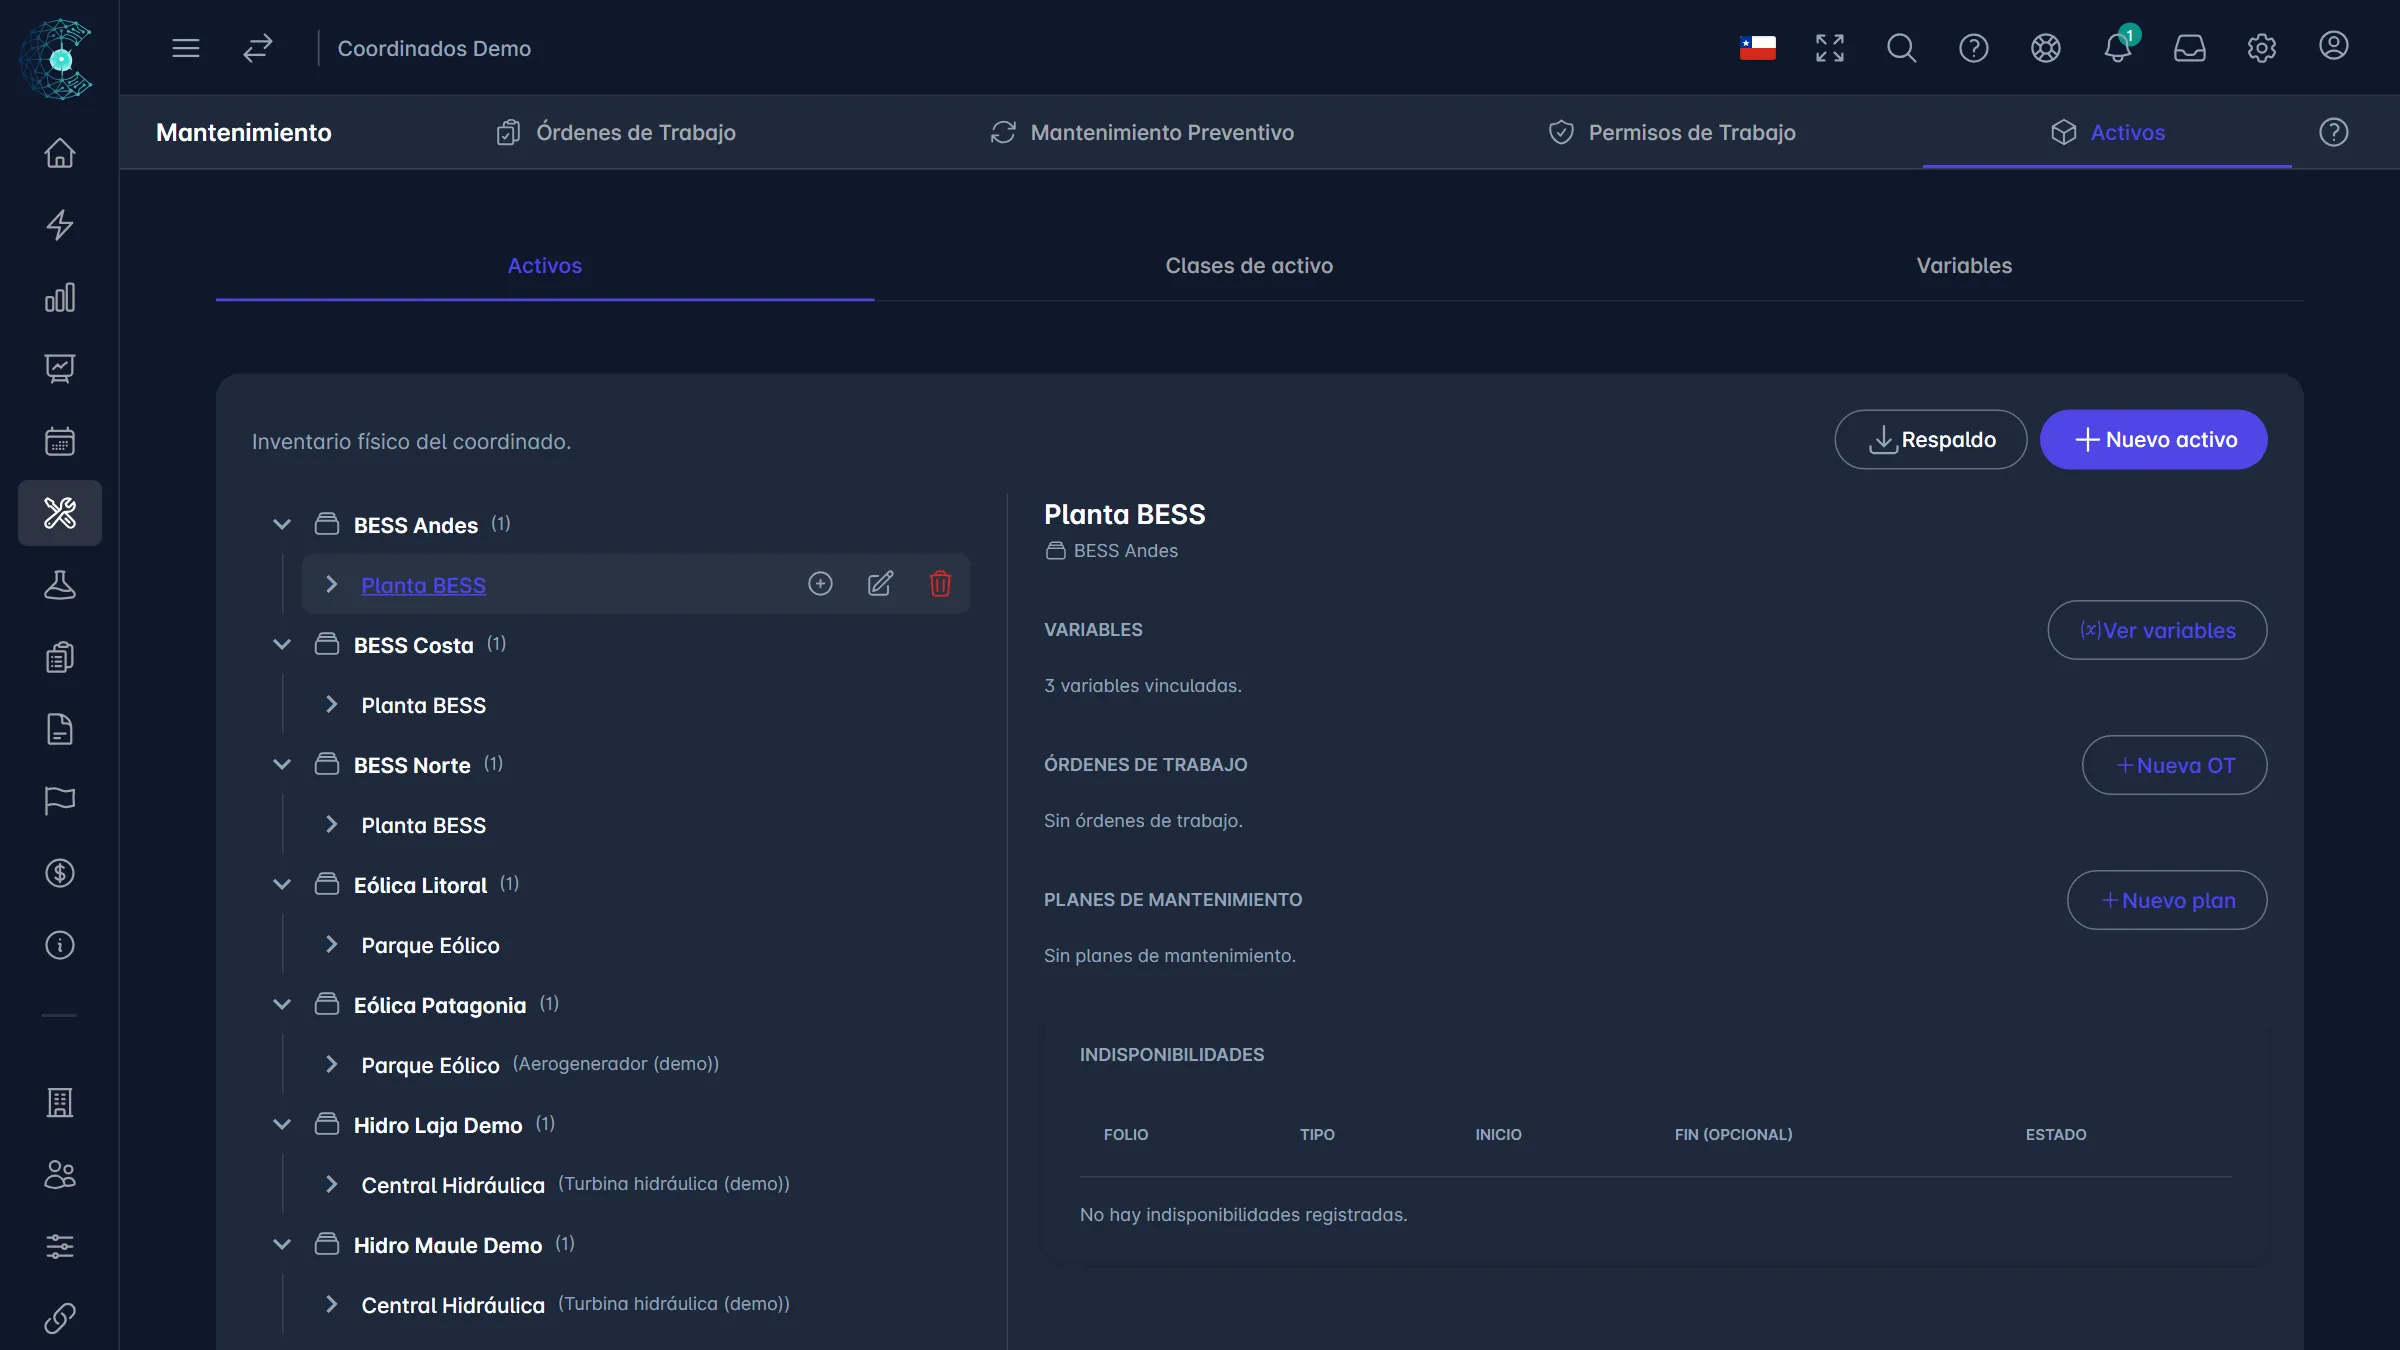This screenshot has width=2400, height=1350.
Task: Collapse the BESS Norte group
Action: click(282, 764)
